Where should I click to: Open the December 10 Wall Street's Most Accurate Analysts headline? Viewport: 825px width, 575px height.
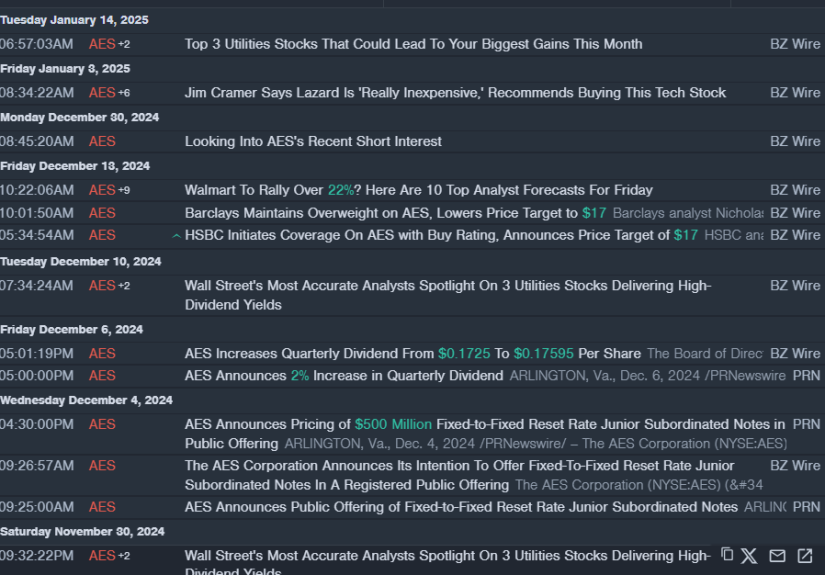pyautogui.click(x=448, y=295)
